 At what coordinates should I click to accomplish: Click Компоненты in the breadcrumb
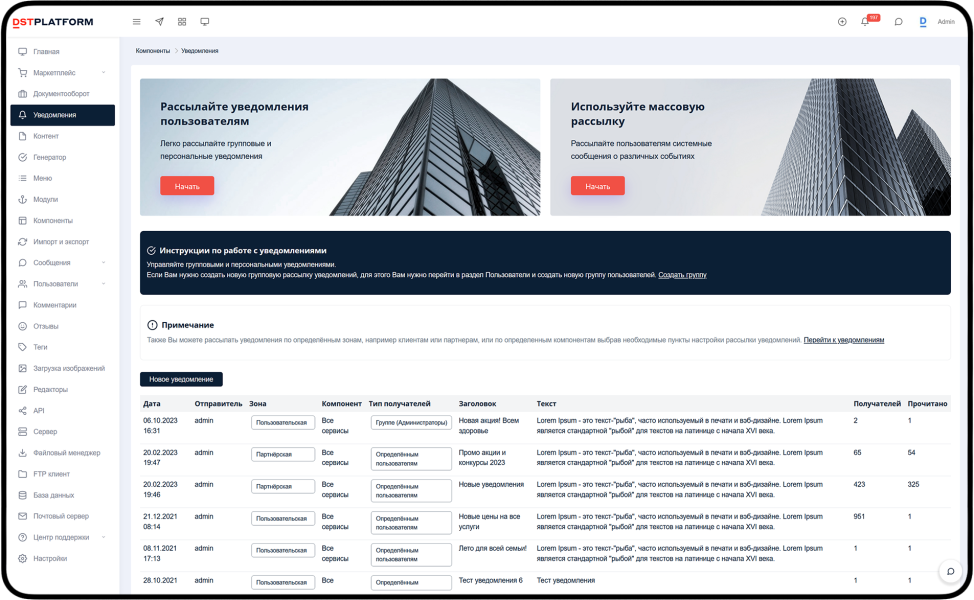point(153,50)
